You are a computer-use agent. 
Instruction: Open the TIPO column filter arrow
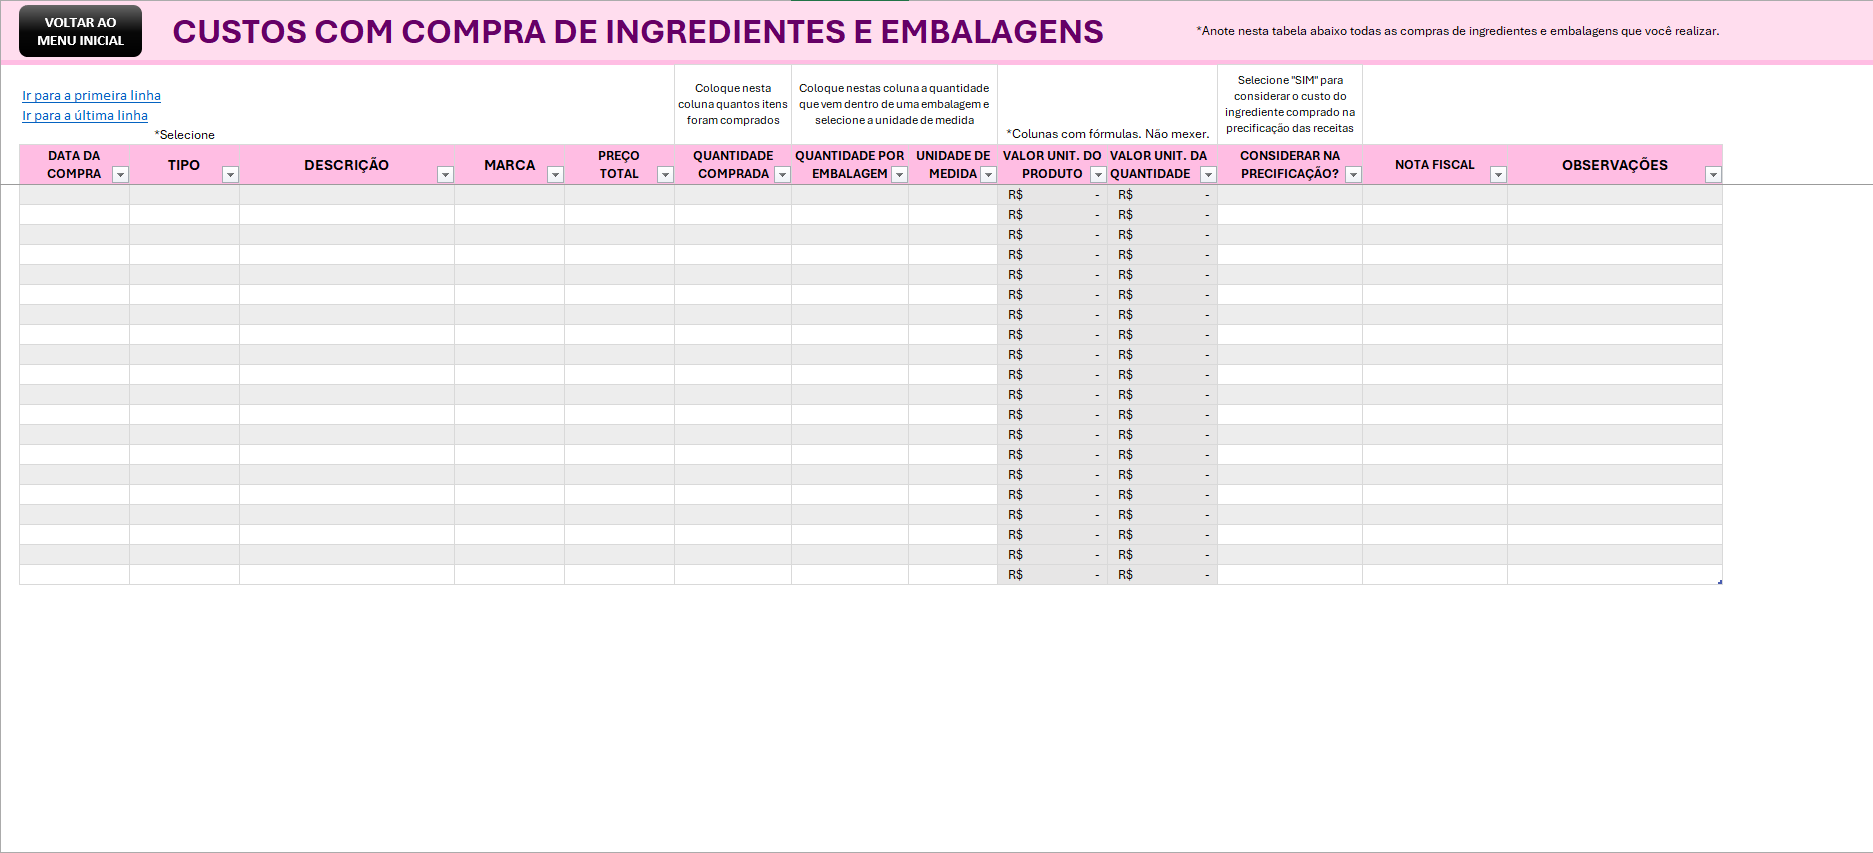(230, 175)
